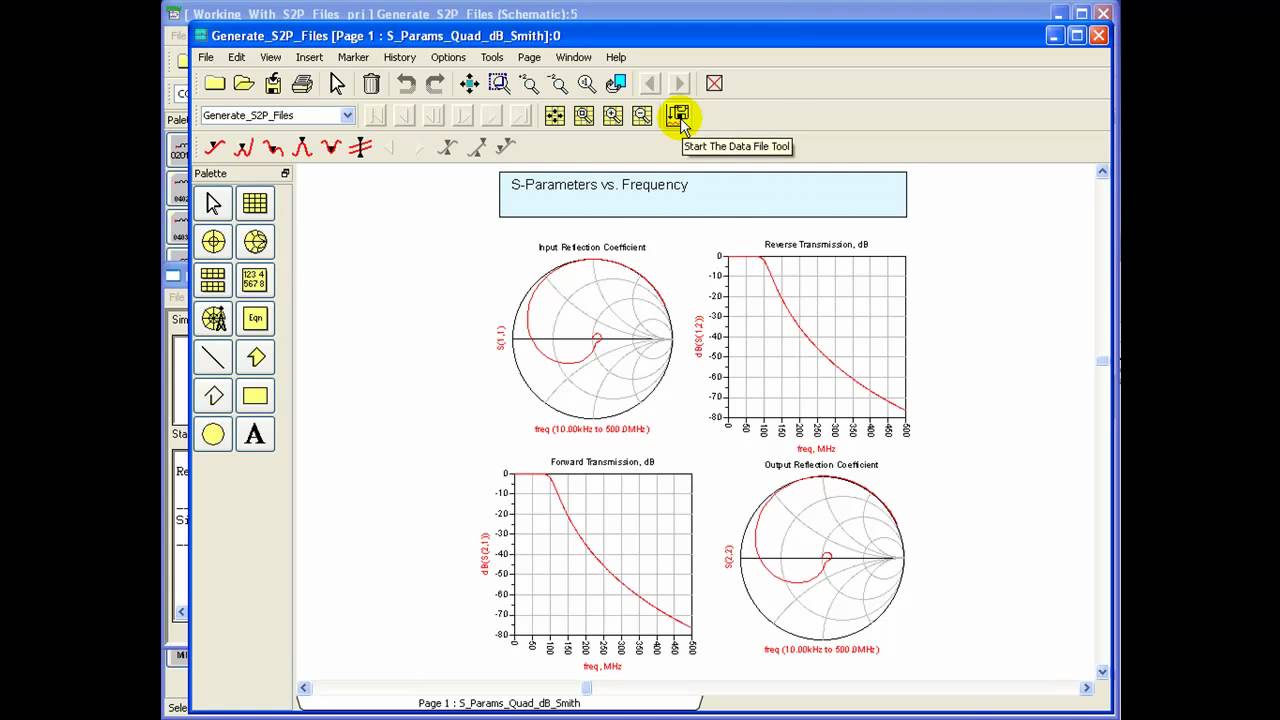Screen dimensions: 1280x720
Task: Click the plot four-arrow yellow grid icon
Action: point(554,116)
